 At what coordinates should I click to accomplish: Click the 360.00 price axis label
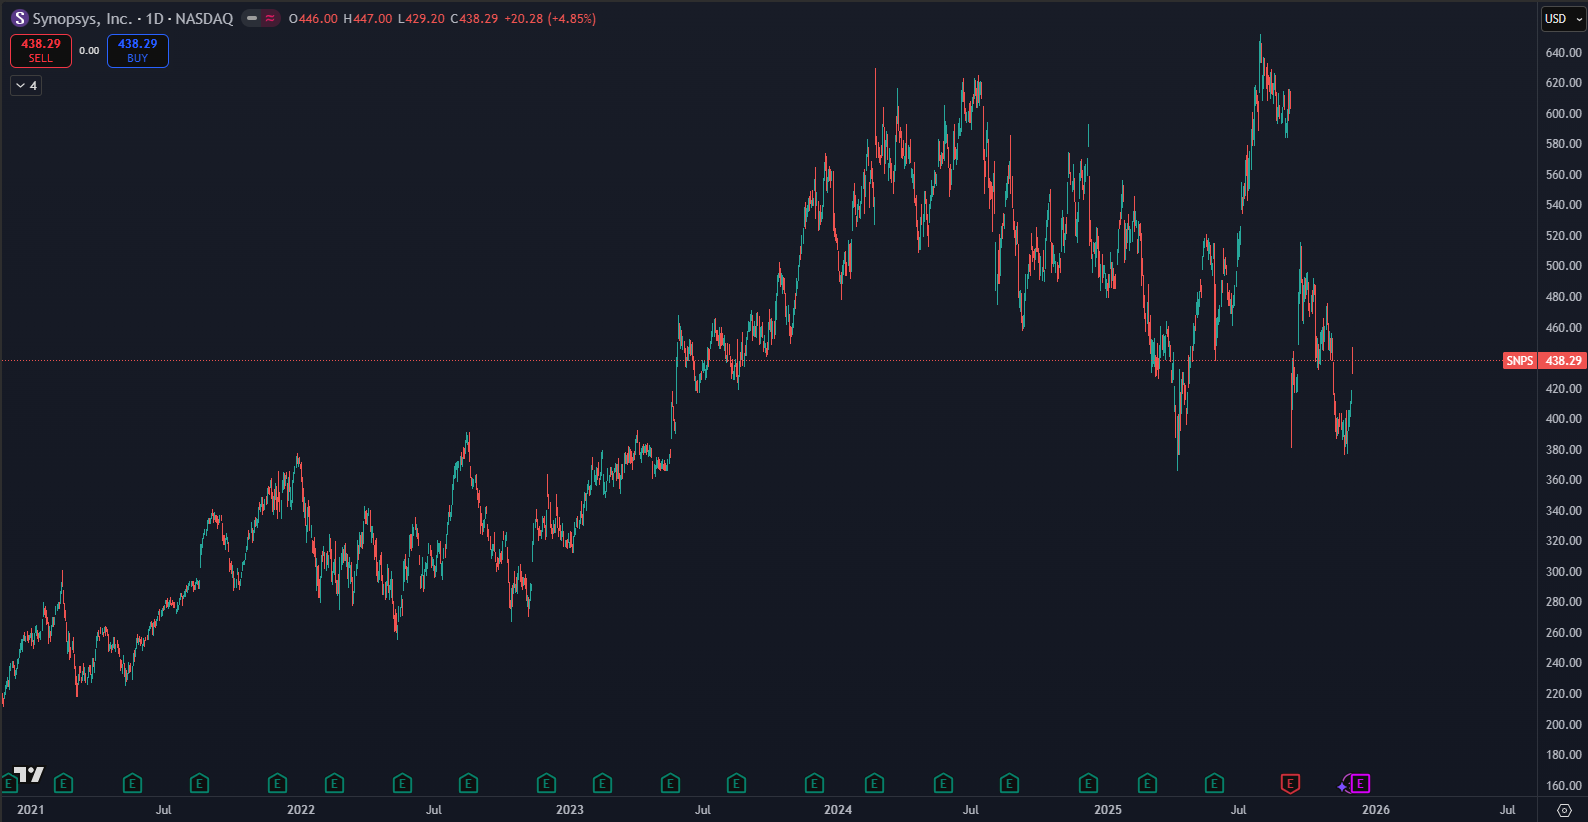pyautogui.click(x=1563, y=480)
